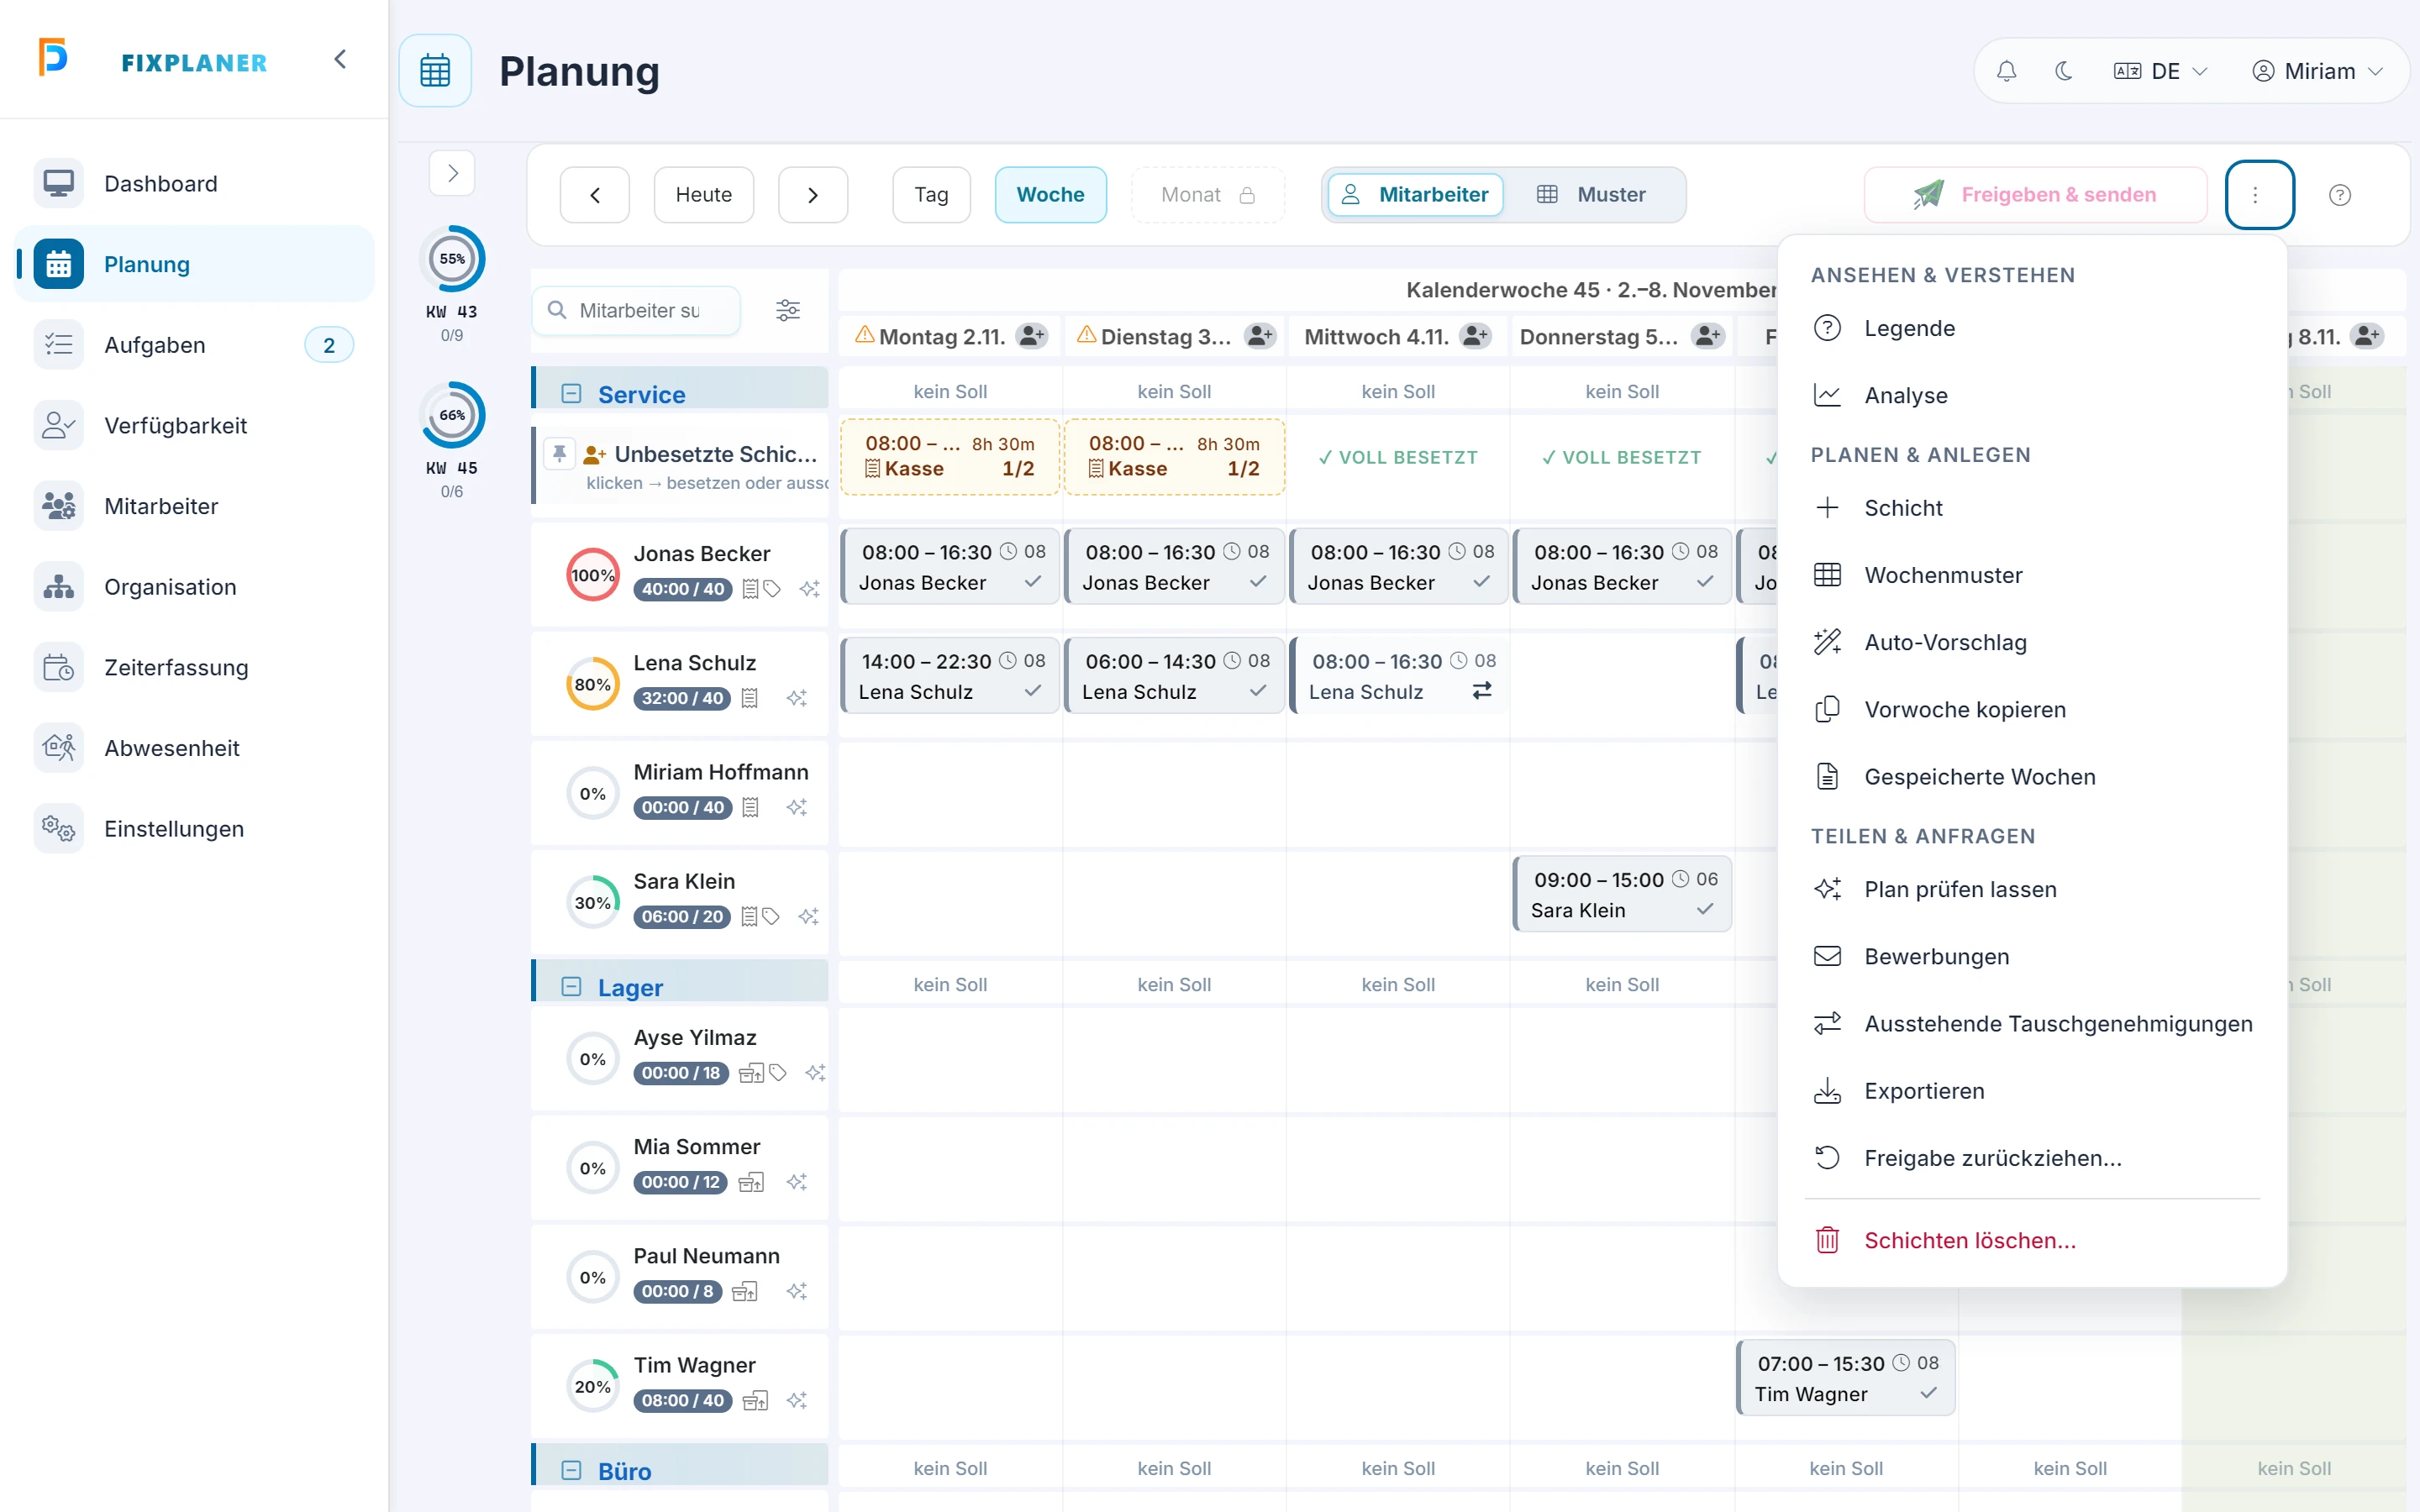Screen dimensions: 2420x1512
Task: Collapse the Lager group
Action: point(571,987)
